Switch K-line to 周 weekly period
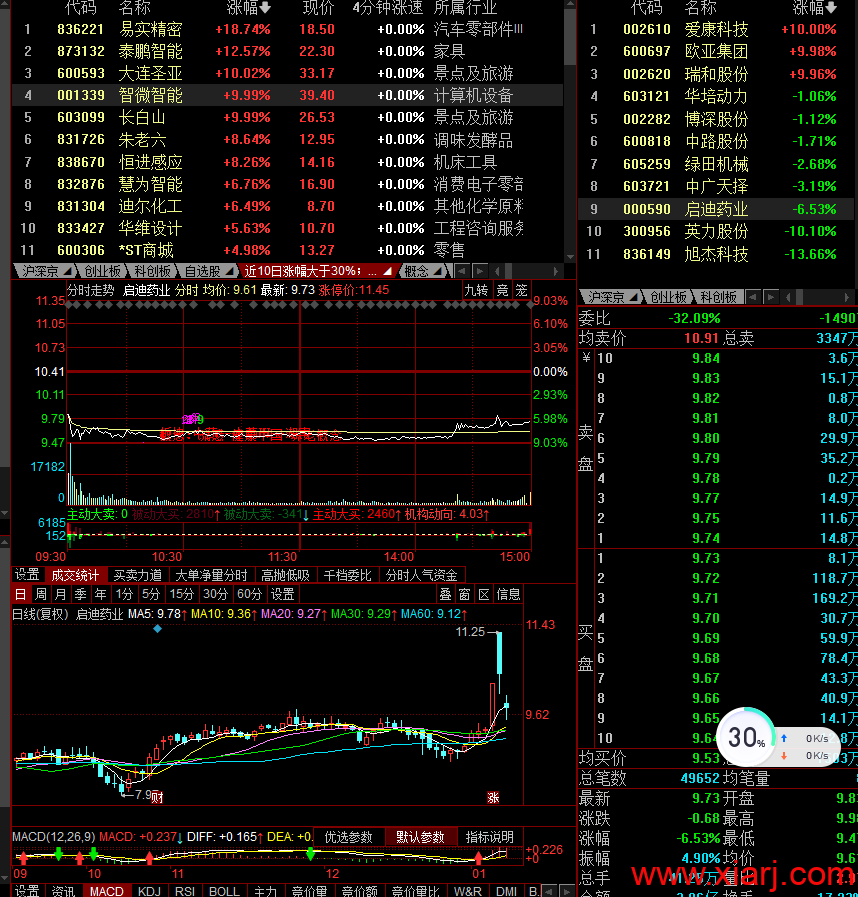The image size is (858, 897). point(41,594)
